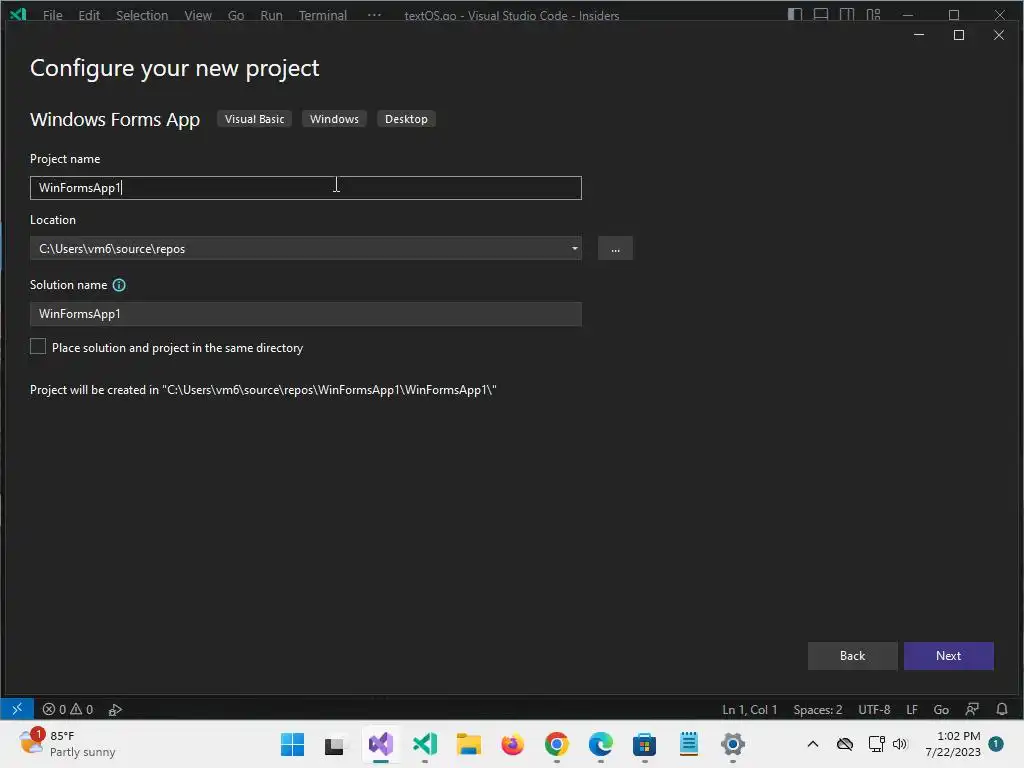1024x768 pixels.
Task: Click the Solution name input field
Action: (306, 314)
